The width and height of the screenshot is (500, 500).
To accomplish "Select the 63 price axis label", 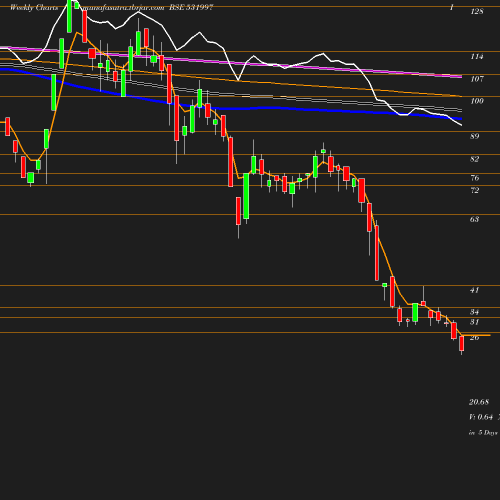I will 475,219.
